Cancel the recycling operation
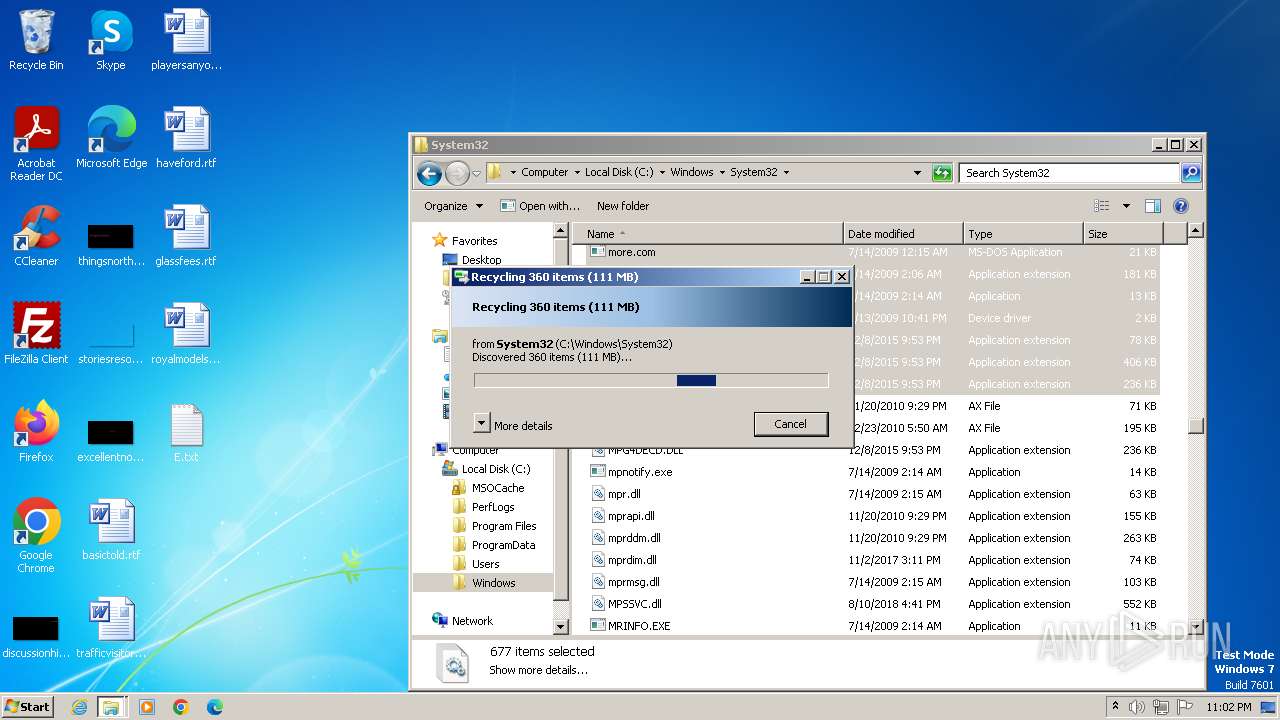 pyautogui.click(x=790, y=424)
